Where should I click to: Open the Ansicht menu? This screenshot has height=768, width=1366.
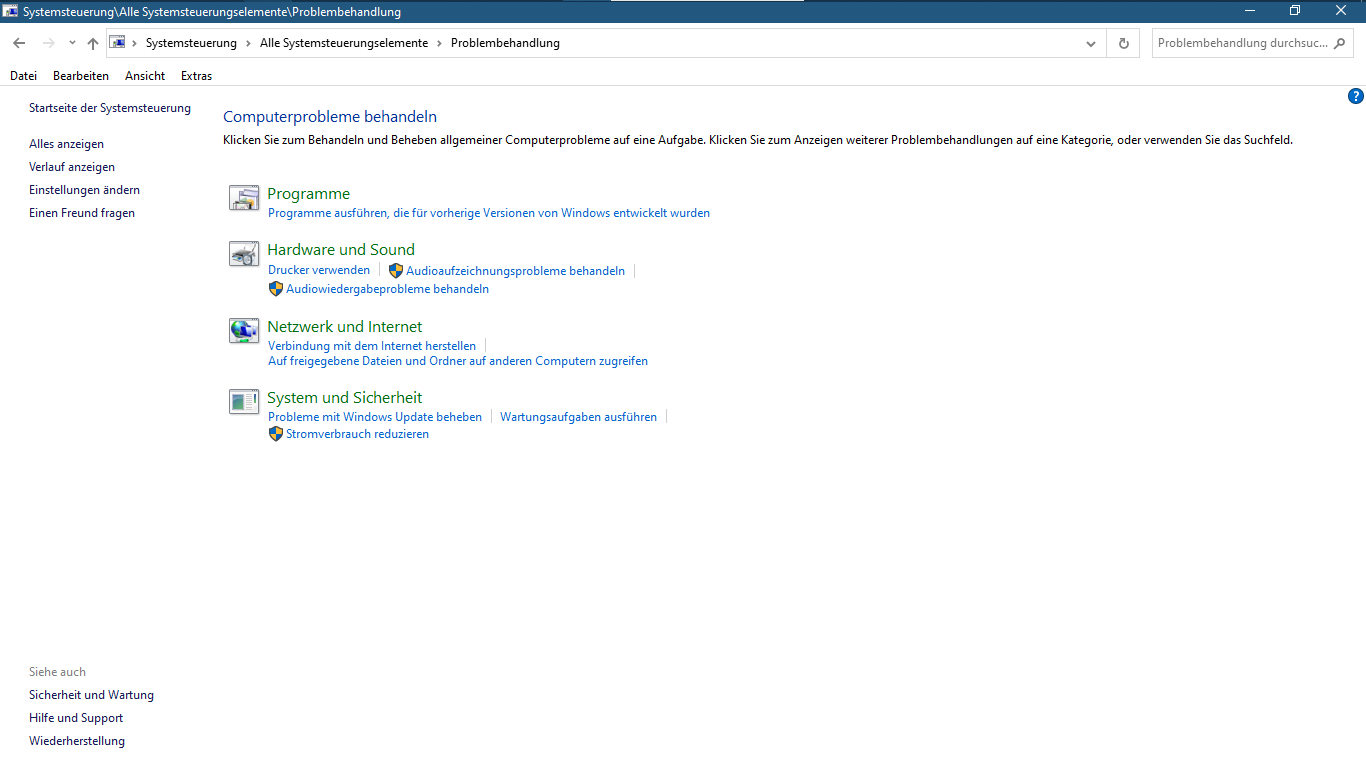pyautogui.click(x=144, y=75)
